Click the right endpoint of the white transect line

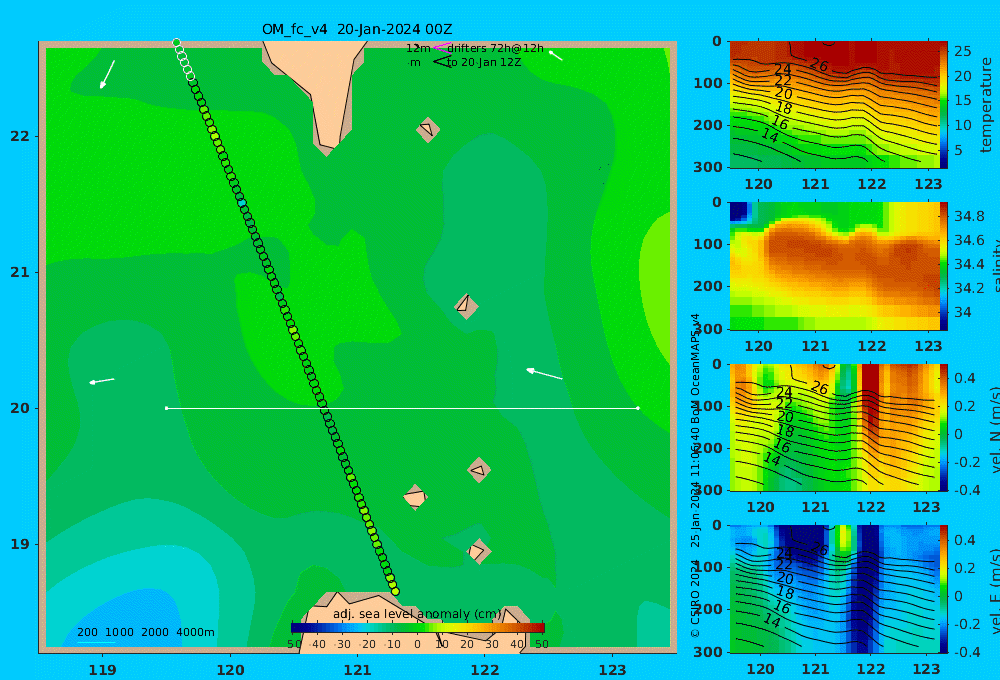[x=638, y=408]
